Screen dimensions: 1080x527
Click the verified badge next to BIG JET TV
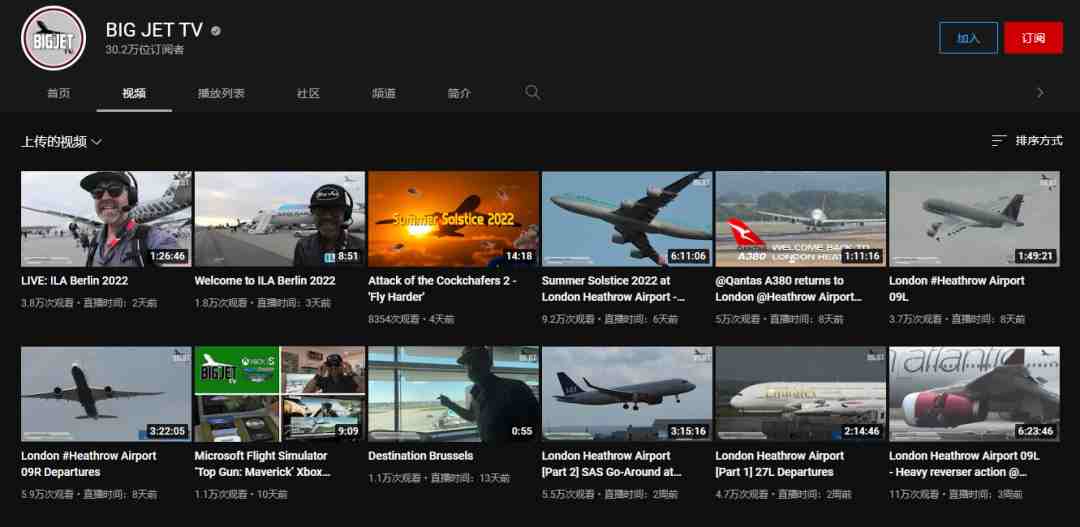(216, 31)
